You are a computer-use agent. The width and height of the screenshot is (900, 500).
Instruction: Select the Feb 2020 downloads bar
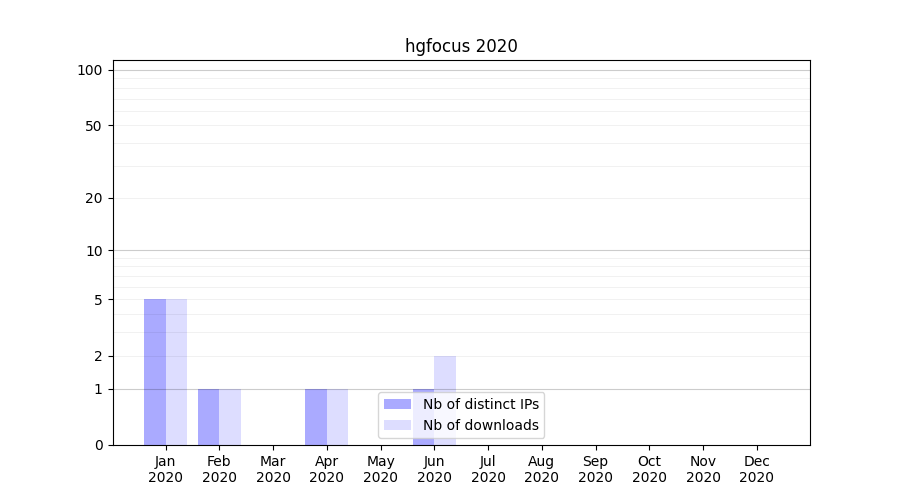[x=230, y=417]
